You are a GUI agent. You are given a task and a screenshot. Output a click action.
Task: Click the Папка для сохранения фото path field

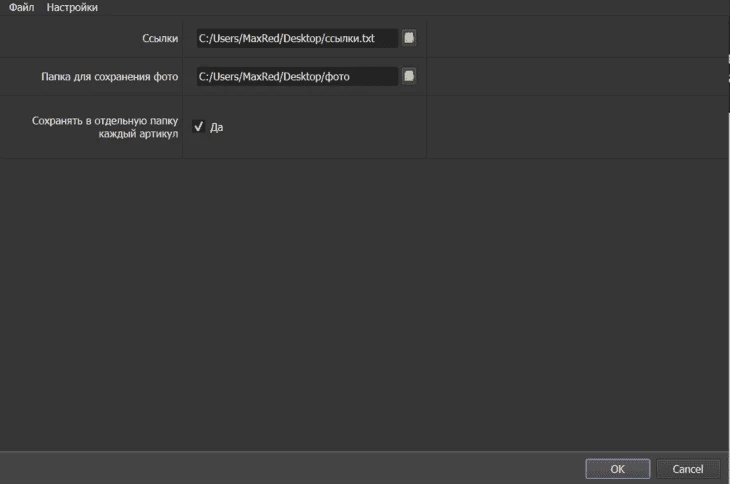point(297,76)
